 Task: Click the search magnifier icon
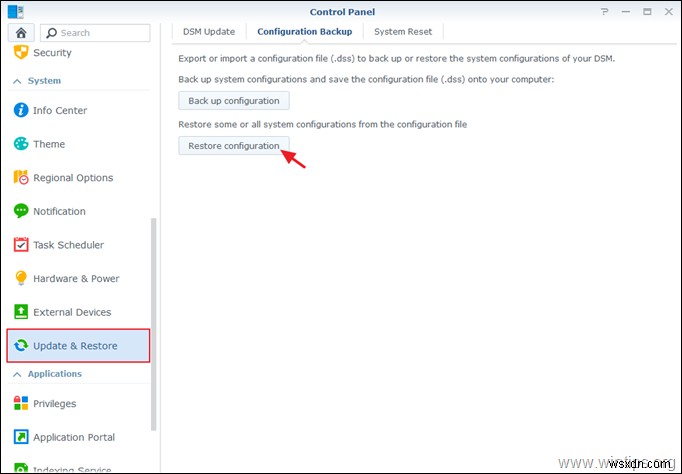pyautogui.click(x=52, y=33)
